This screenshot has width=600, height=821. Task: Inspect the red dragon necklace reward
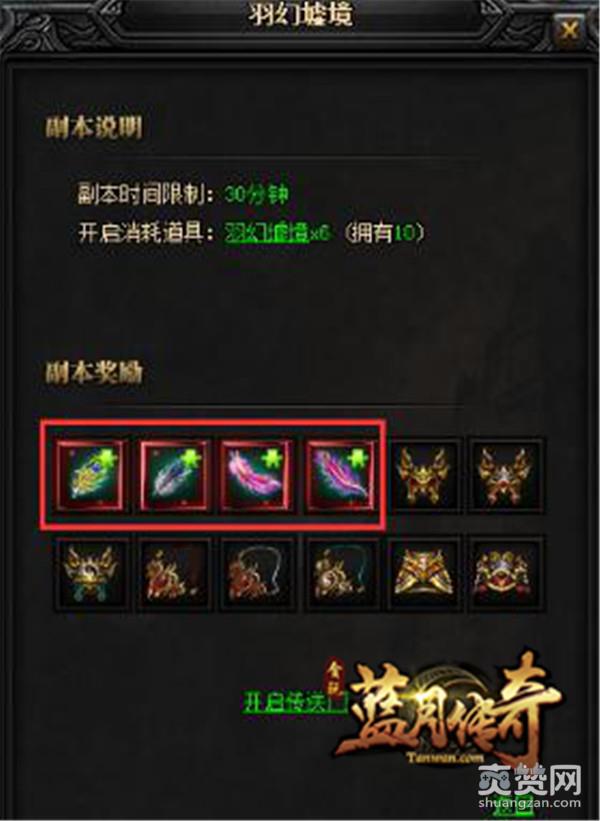click(173, 574)
